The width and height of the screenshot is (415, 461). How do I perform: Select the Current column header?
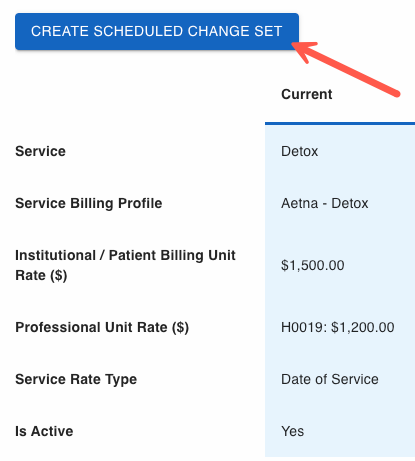(x=307, y=94)
